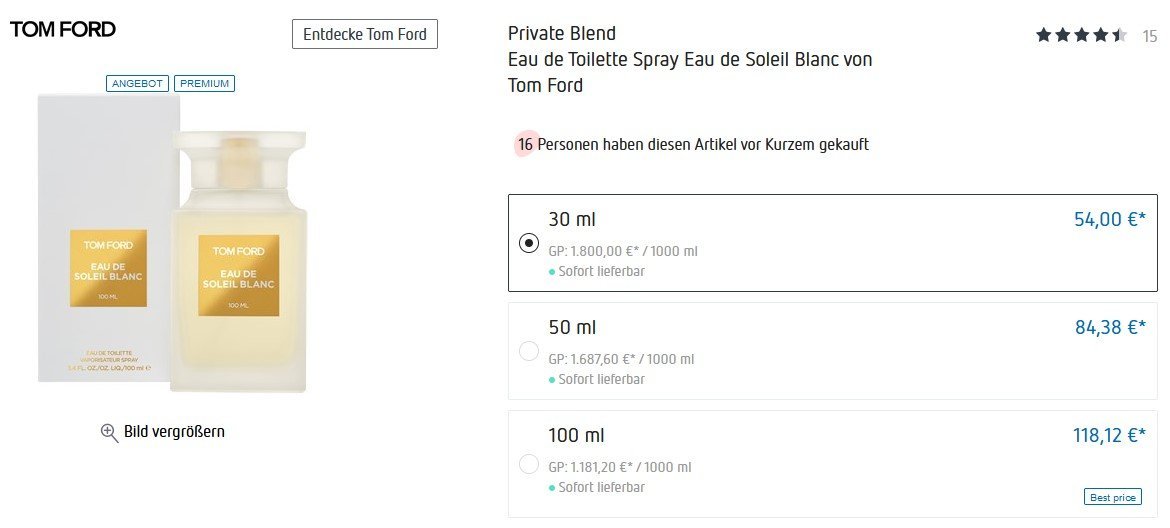Click the magnifier icon below the product image
The image size is (1170, 528).
[110, 432]
